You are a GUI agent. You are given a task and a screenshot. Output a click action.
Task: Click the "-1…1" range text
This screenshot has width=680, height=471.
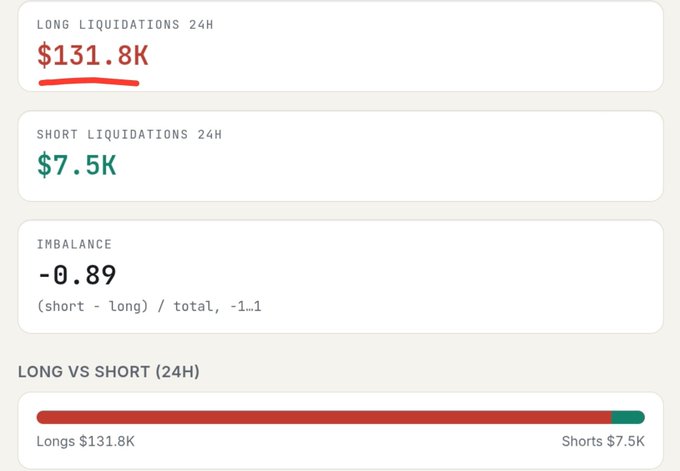tap(245, 307)
